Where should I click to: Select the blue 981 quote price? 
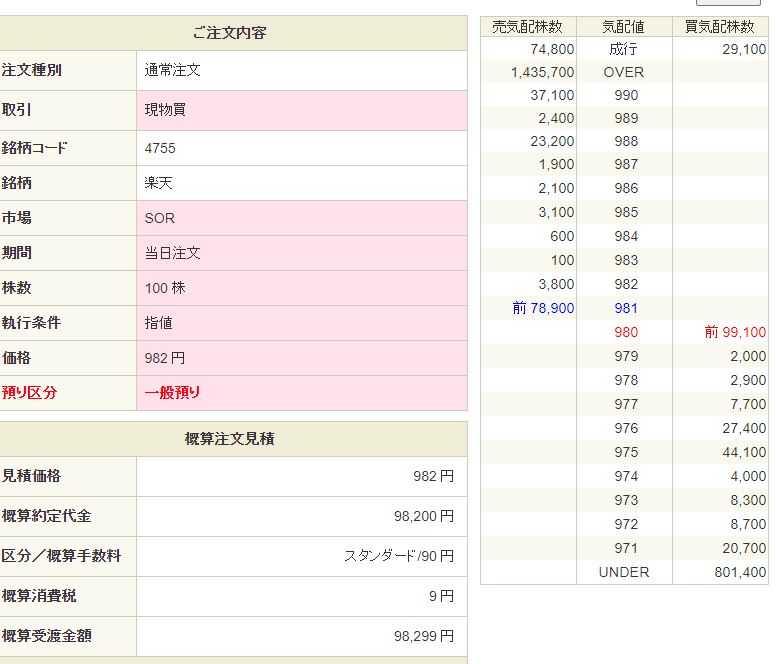(x=626, y=308)
